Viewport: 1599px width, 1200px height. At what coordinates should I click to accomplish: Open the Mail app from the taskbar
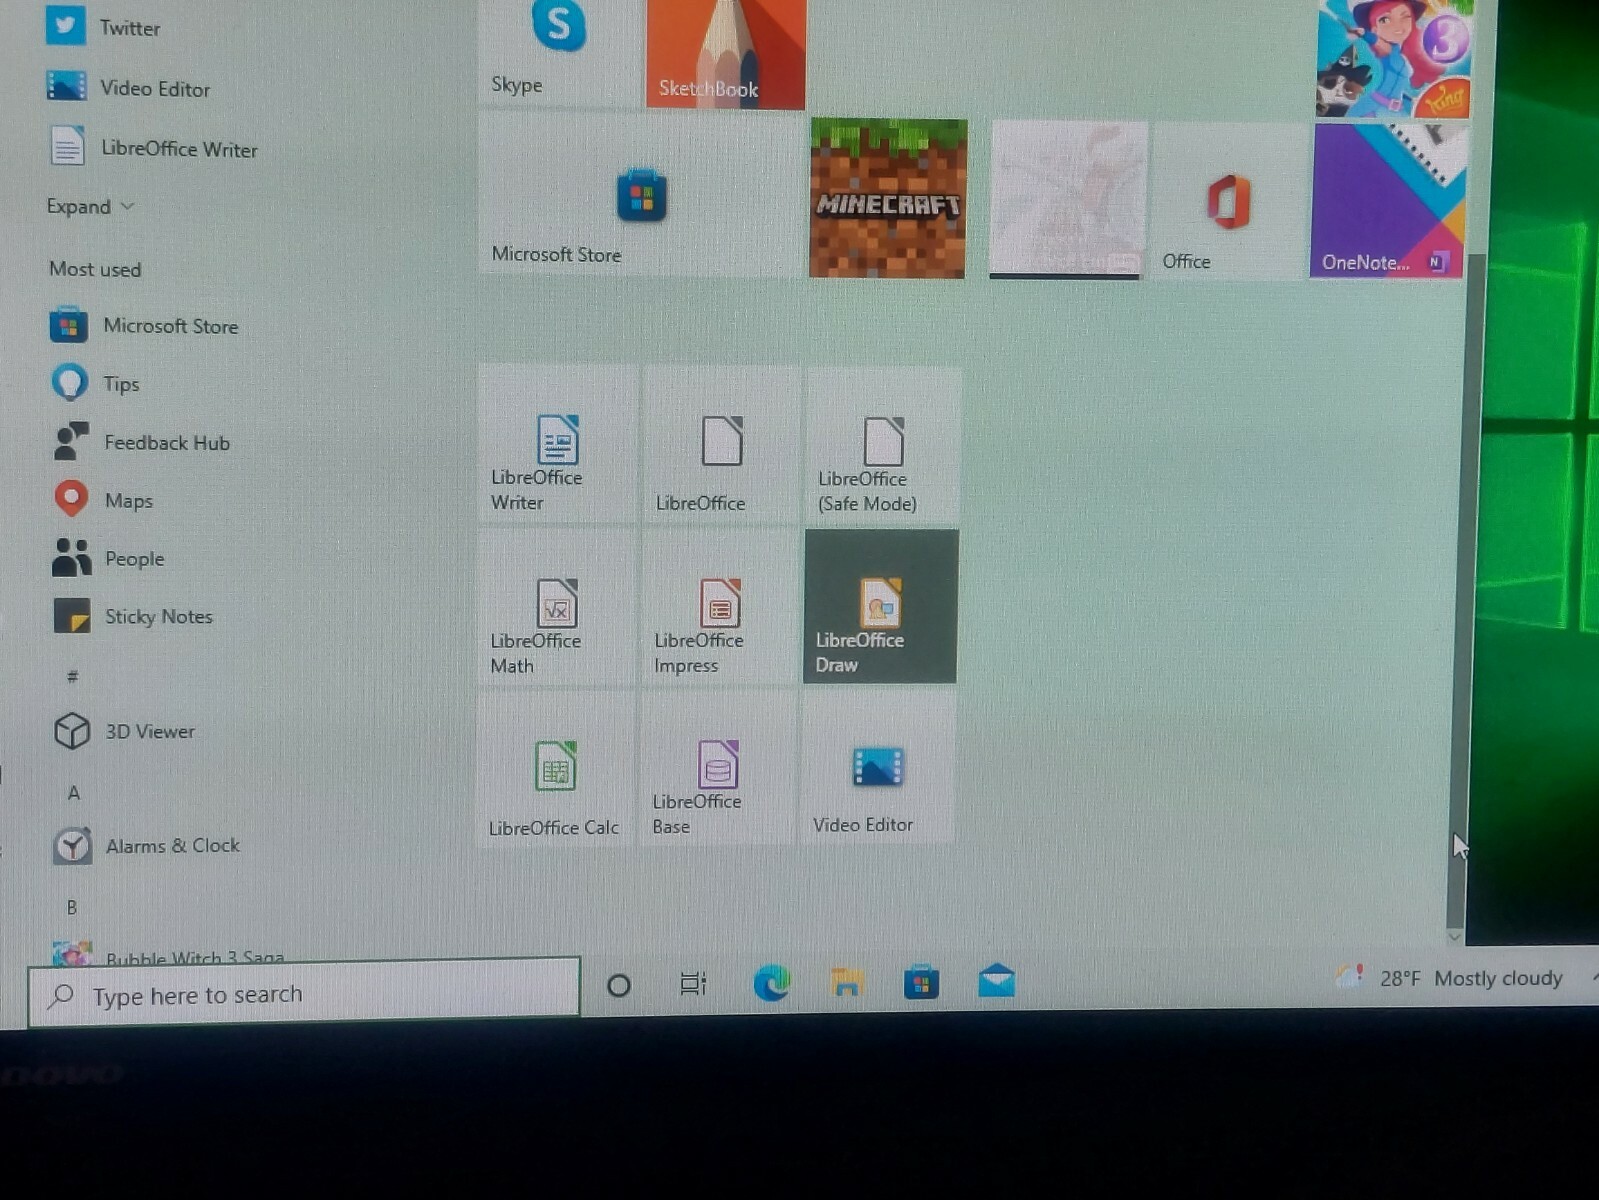point(996,981)
